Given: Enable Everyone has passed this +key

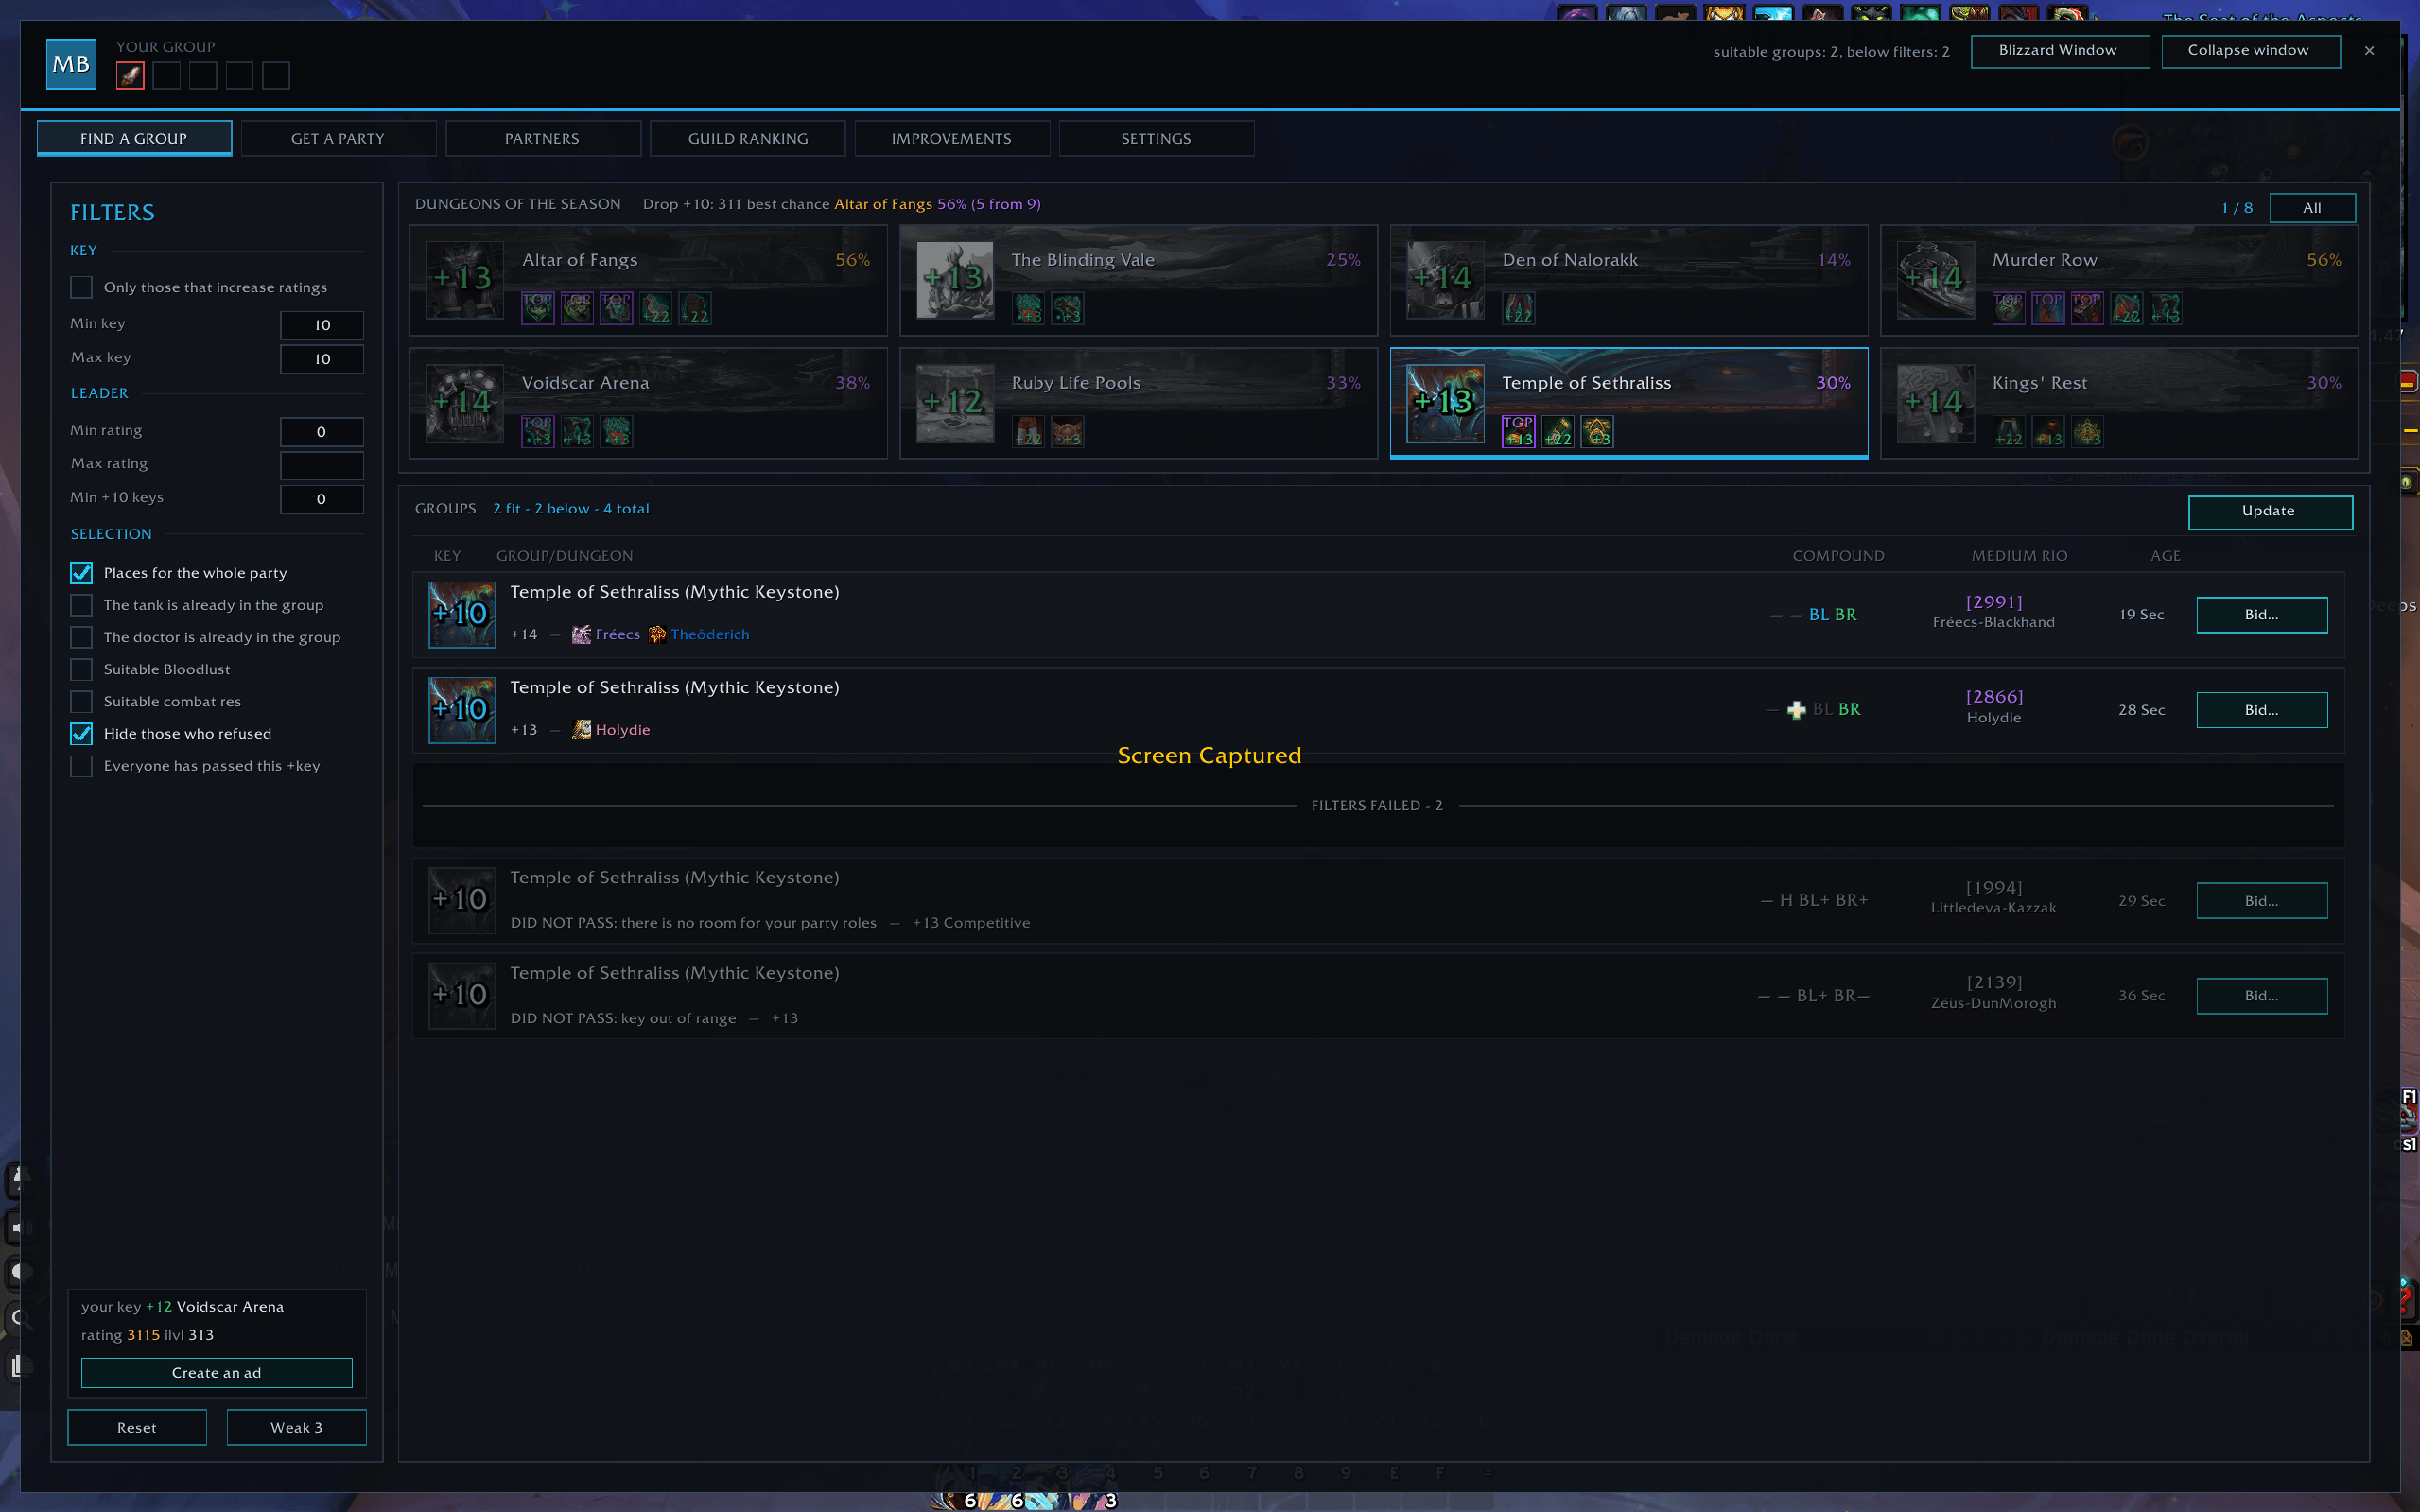Looking at the screenshot, I should tap(81, 766).
